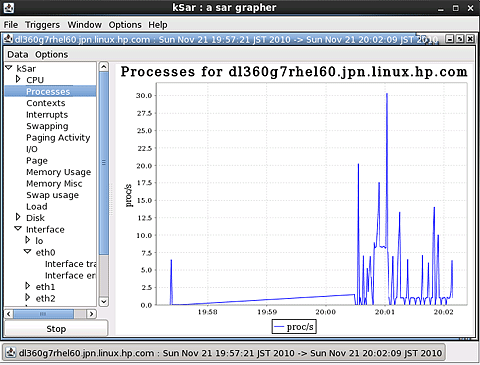This screenshot has height=365, width=480.
Task: Collapse the eth0 interface node
Action: pyautogui.click(x=28, y=252)
